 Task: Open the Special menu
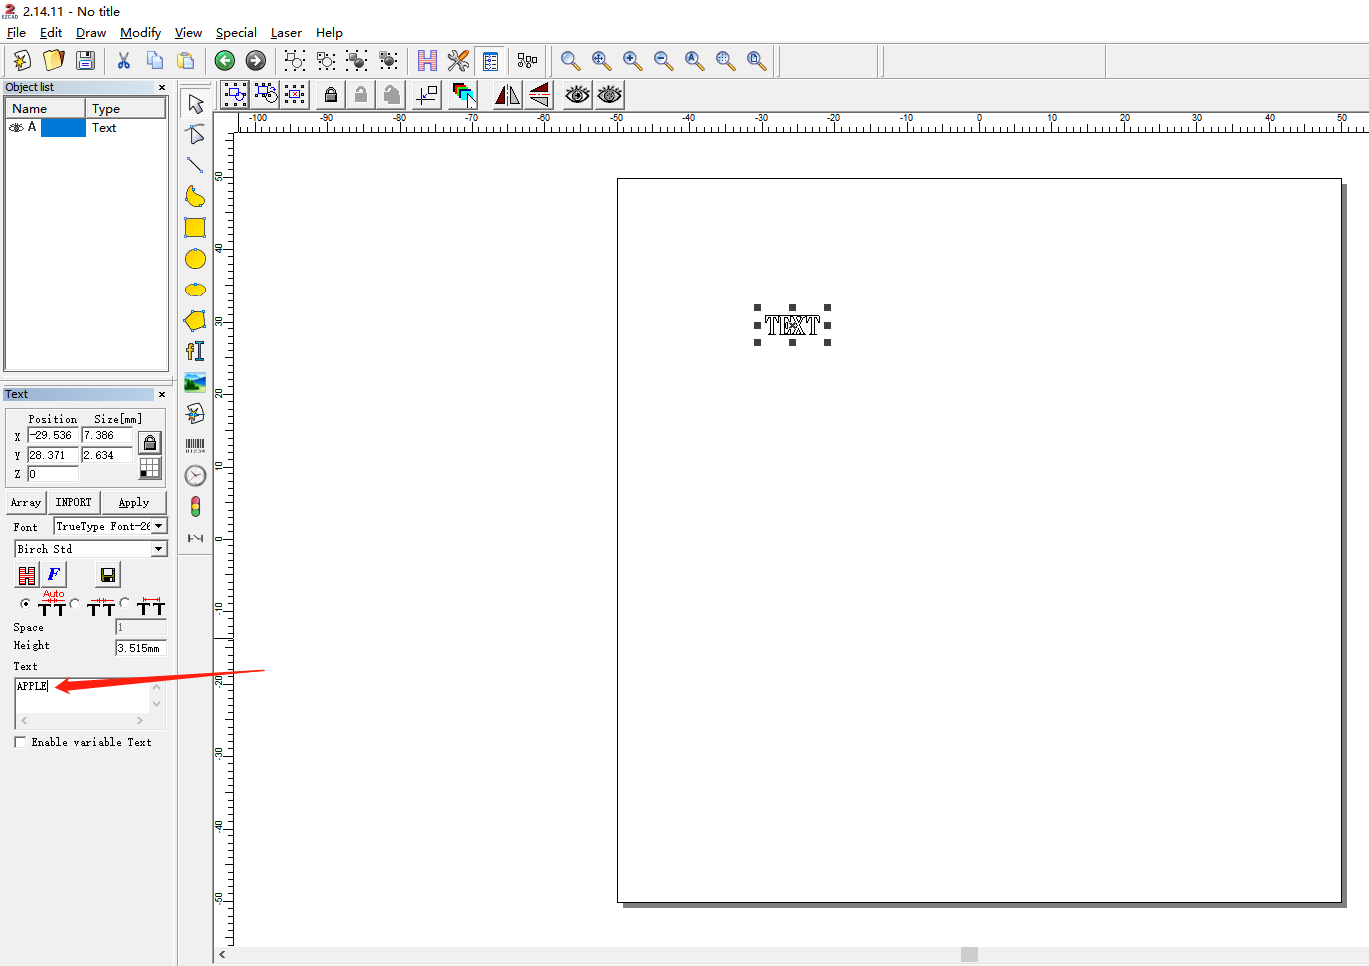pyautogui.click(x=236, y=33)
